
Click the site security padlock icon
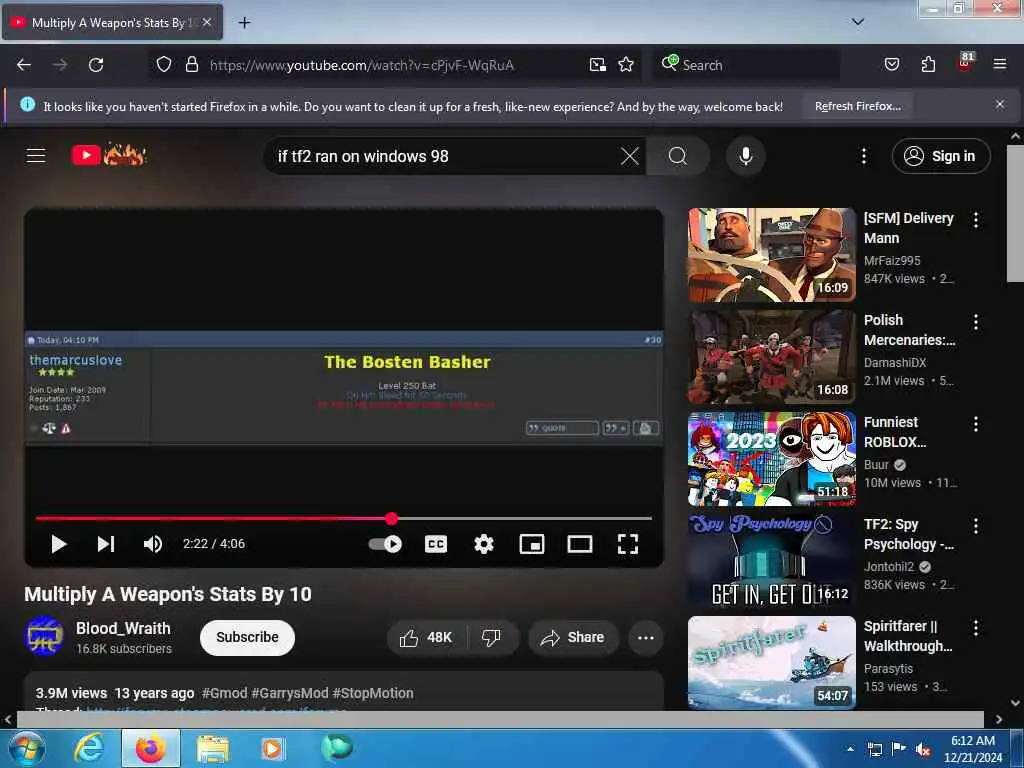(191, 65)
